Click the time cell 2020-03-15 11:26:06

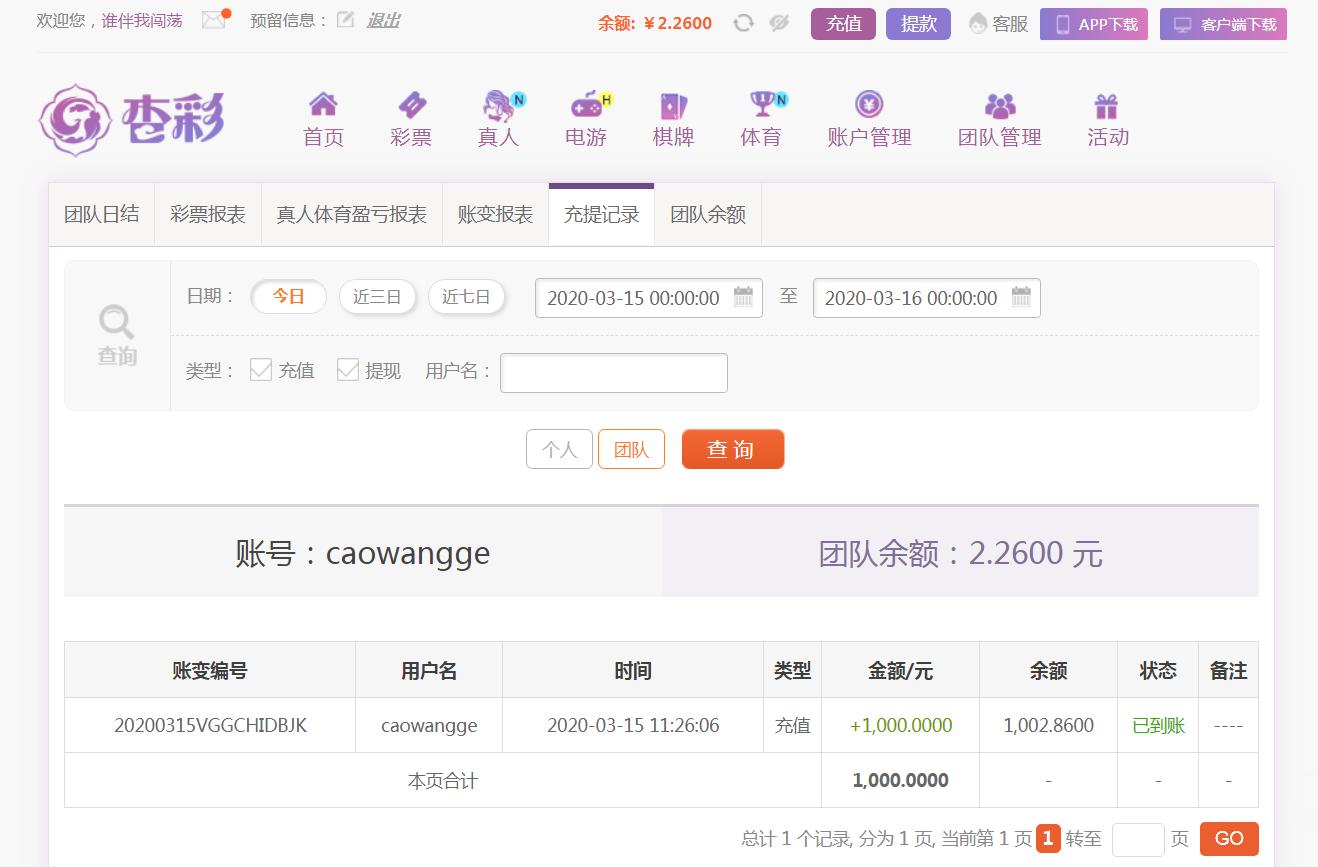[x=633, y=725]
